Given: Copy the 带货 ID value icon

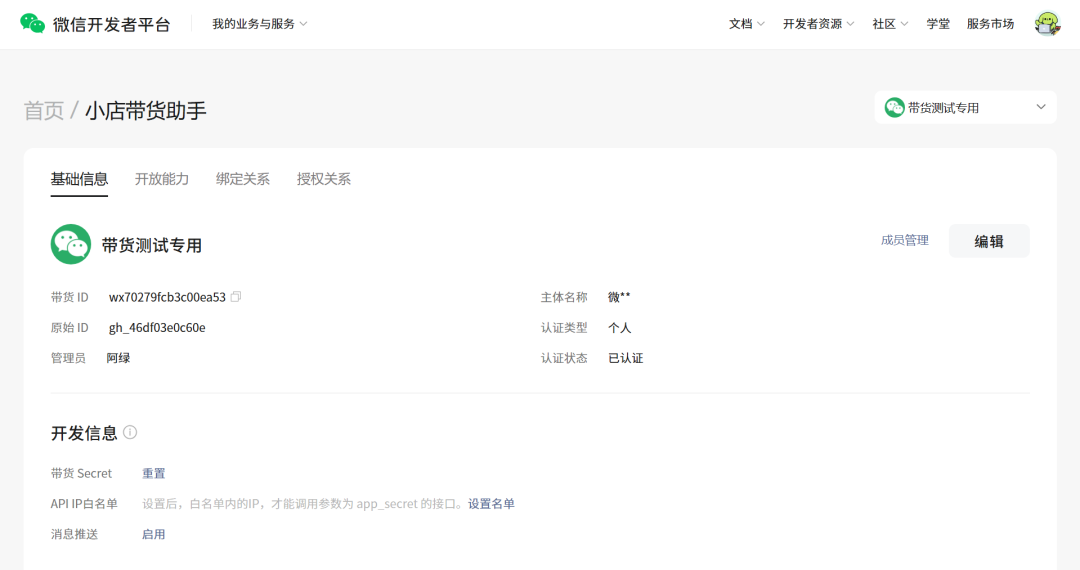Looking at the screenshot, I should [x=236, y=297].
